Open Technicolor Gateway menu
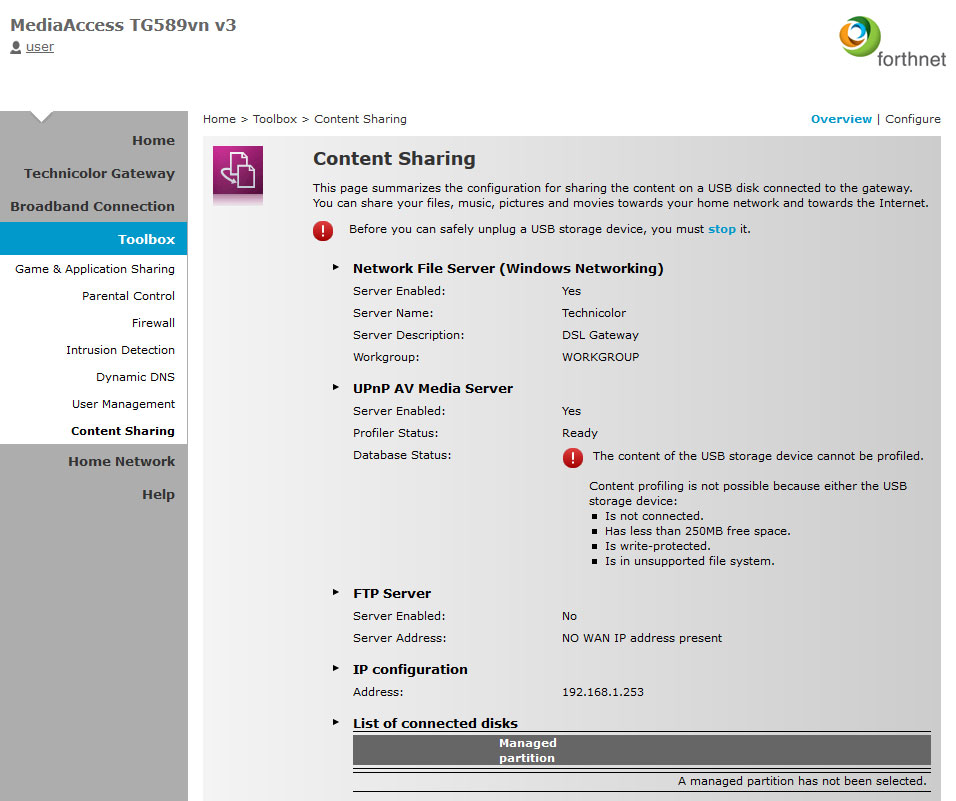 point(99,173)
